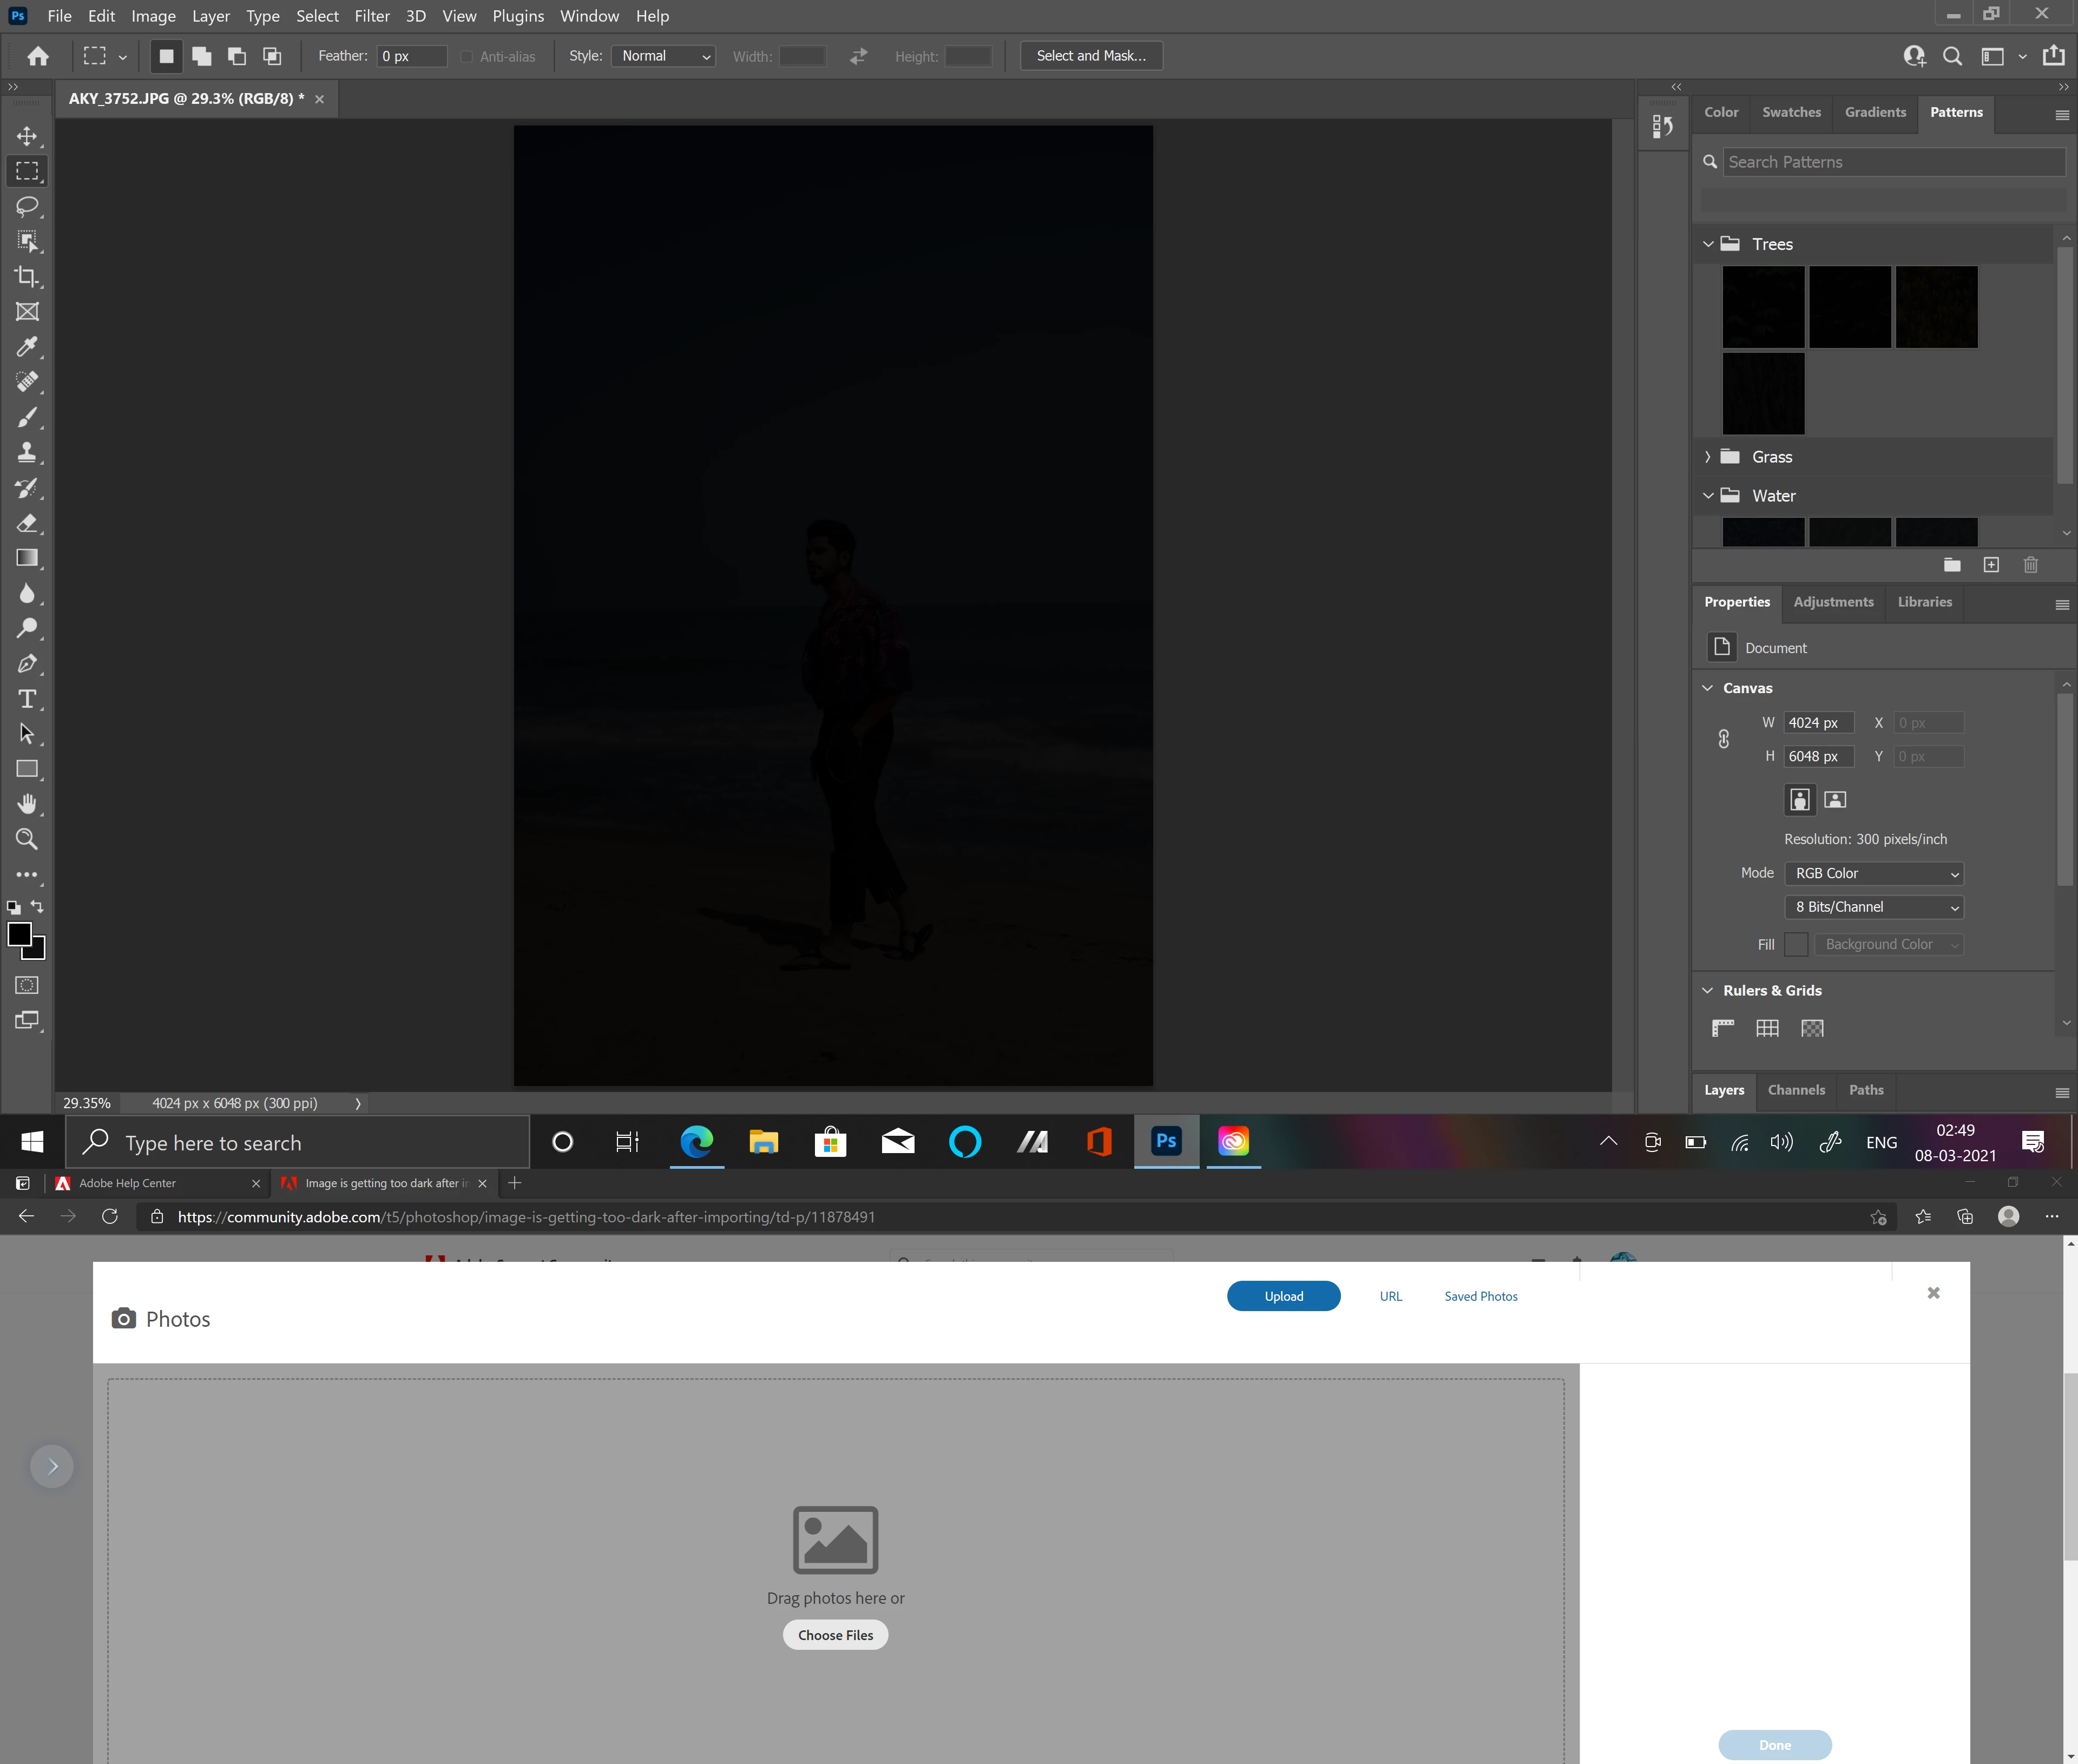Open the Style dropdown set to Normal
Viewport: 2078px width, 1764px height.
[664, 56]
